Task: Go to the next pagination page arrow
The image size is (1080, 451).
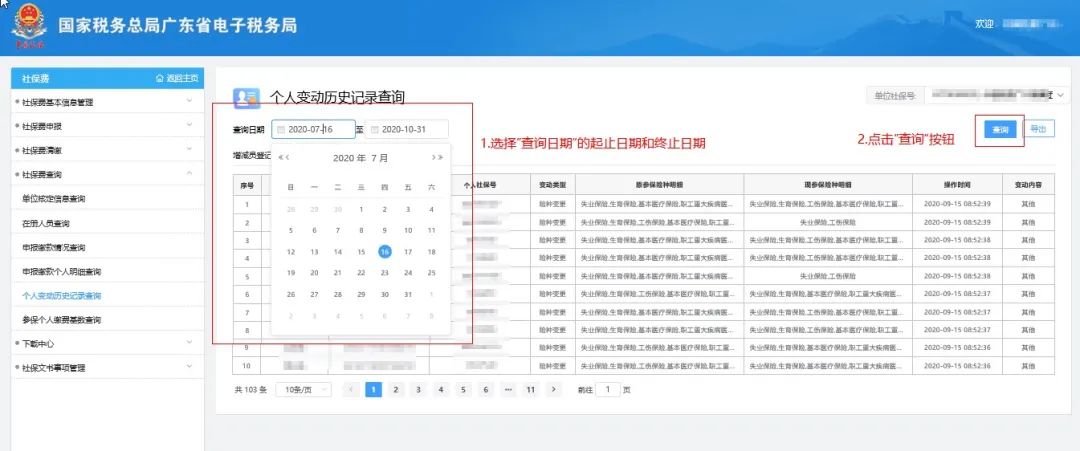Action: 553,390
